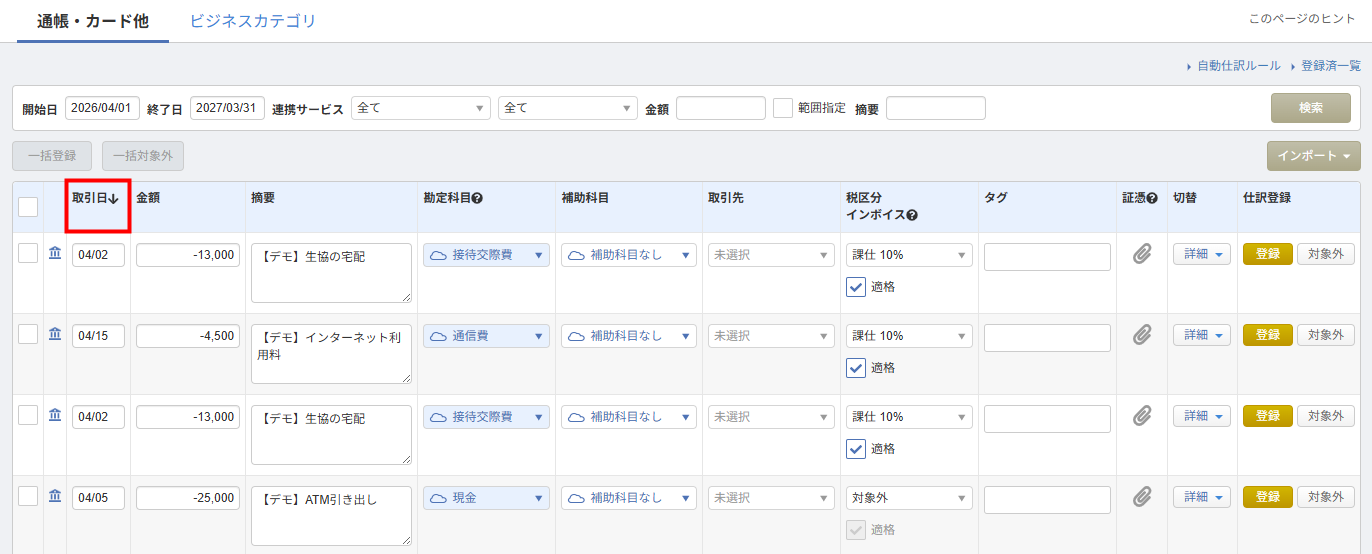Expand the インポート dropdown button

click(1313, 156)
